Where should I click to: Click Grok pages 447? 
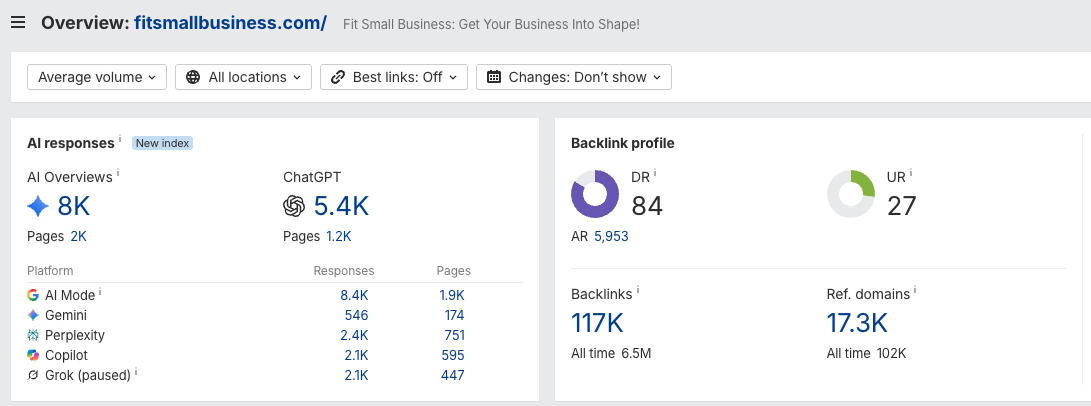tap(453, 376)
